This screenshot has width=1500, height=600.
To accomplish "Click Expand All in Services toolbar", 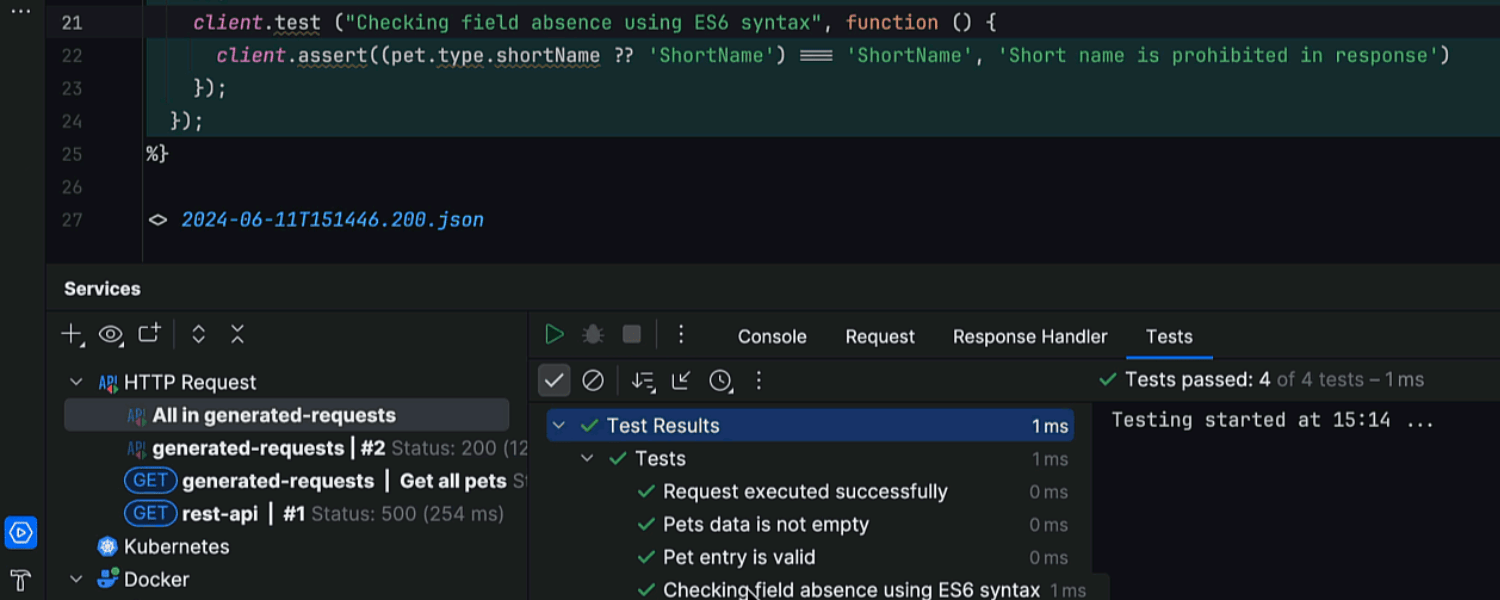I will click(198, 335).
